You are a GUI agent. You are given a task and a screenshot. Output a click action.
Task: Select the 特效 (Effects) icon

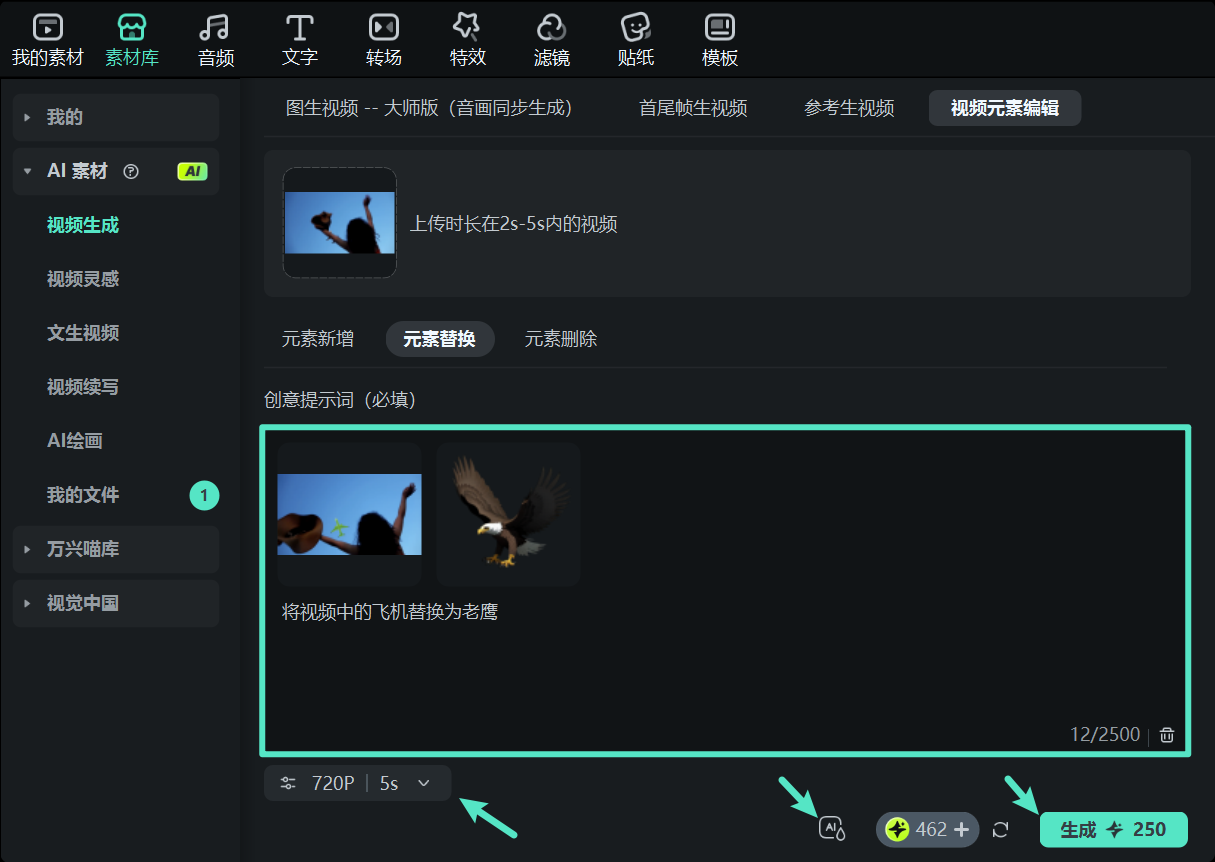coord(467,28)
